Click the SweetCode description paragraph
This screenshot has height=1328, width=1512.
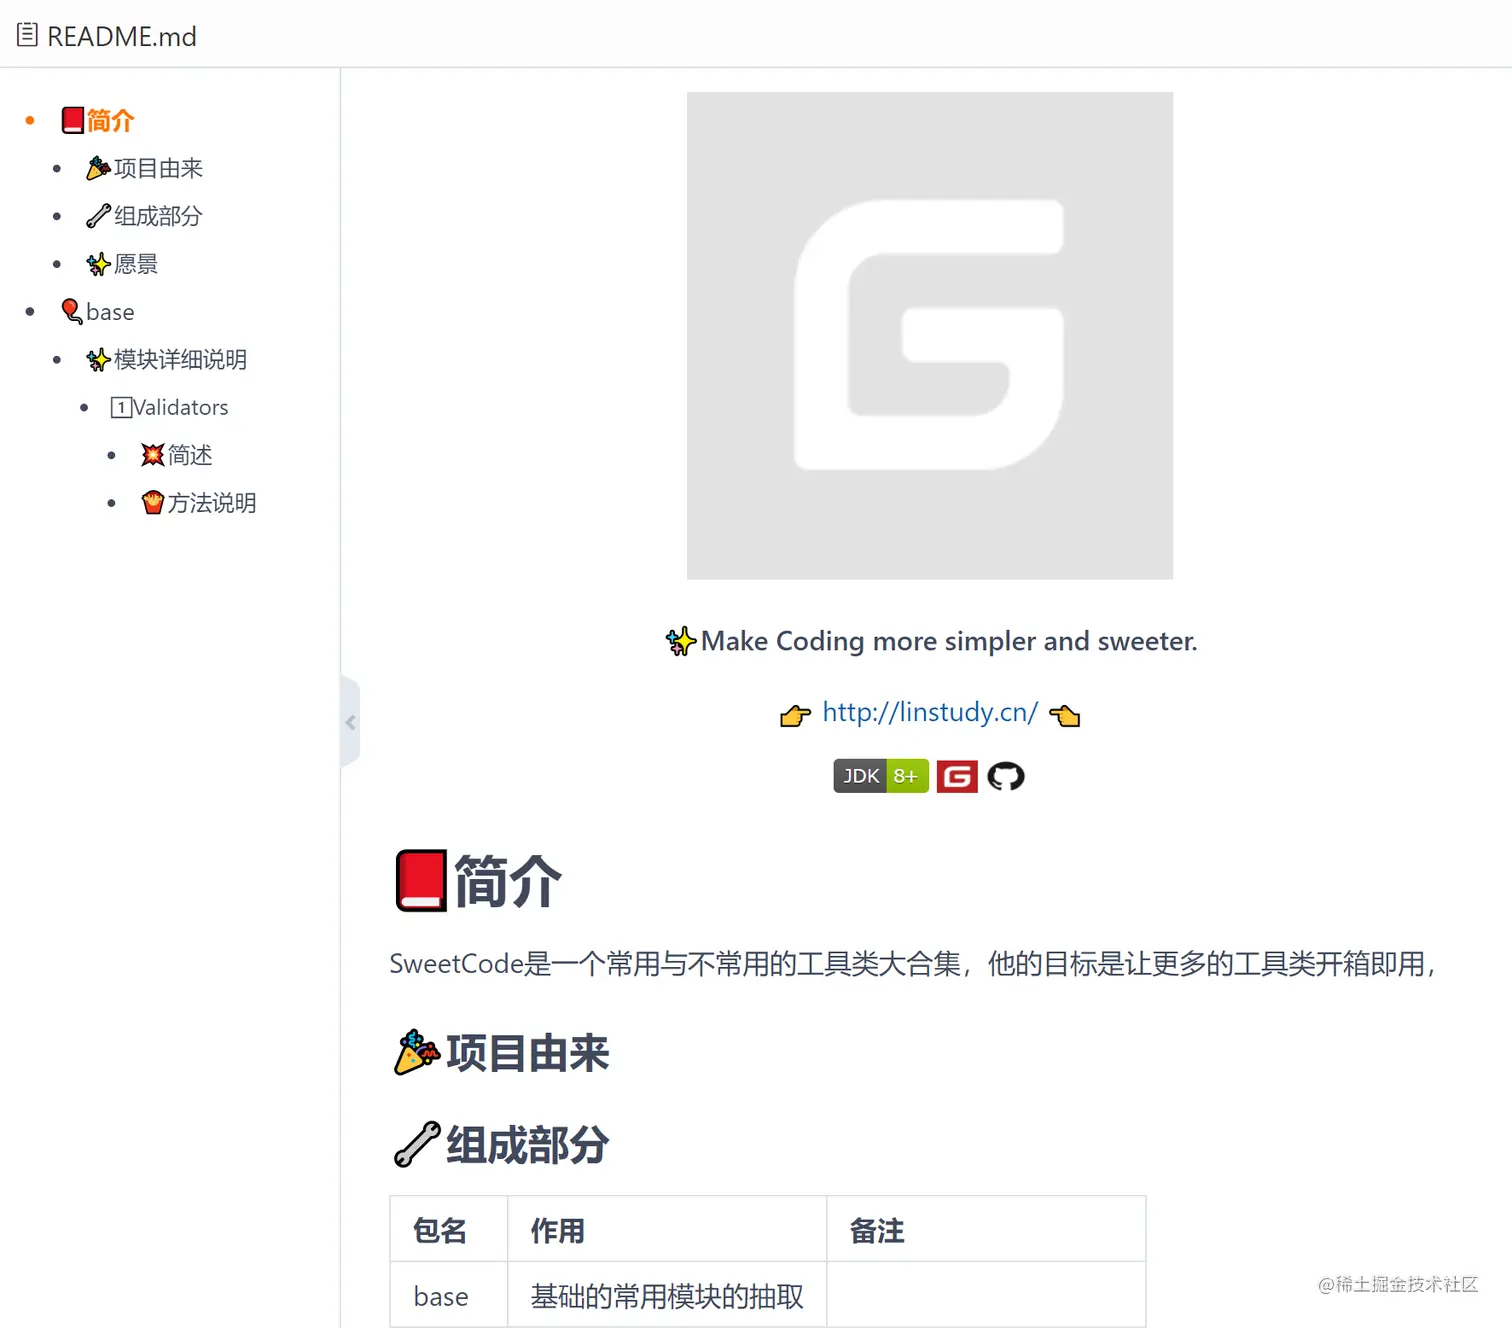(914, 964)
